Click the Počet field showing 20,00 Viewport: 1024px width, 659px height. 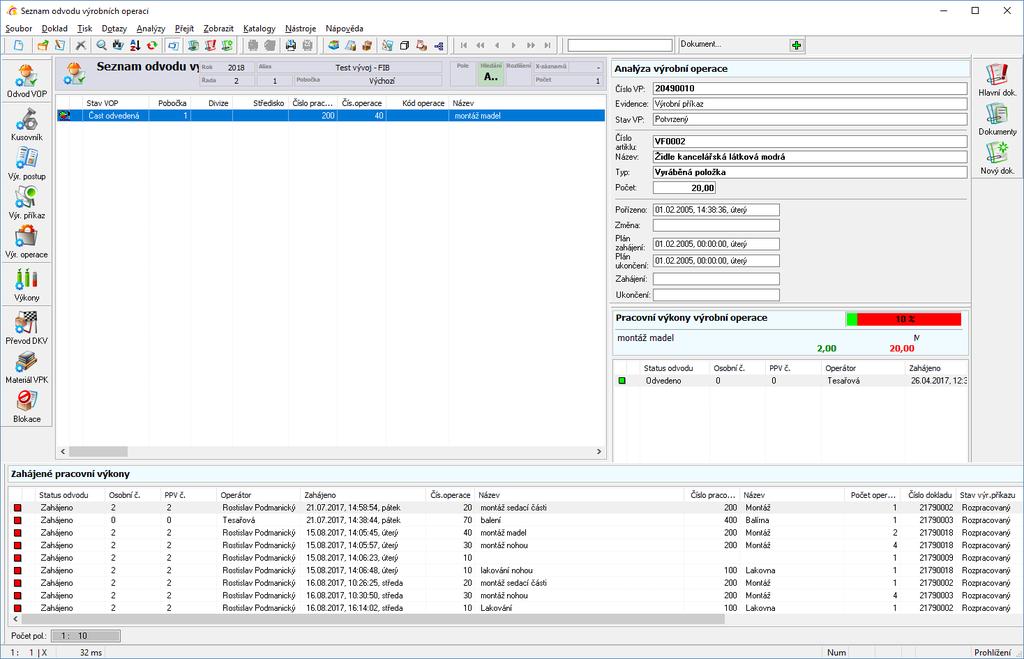tap(684, 187)
